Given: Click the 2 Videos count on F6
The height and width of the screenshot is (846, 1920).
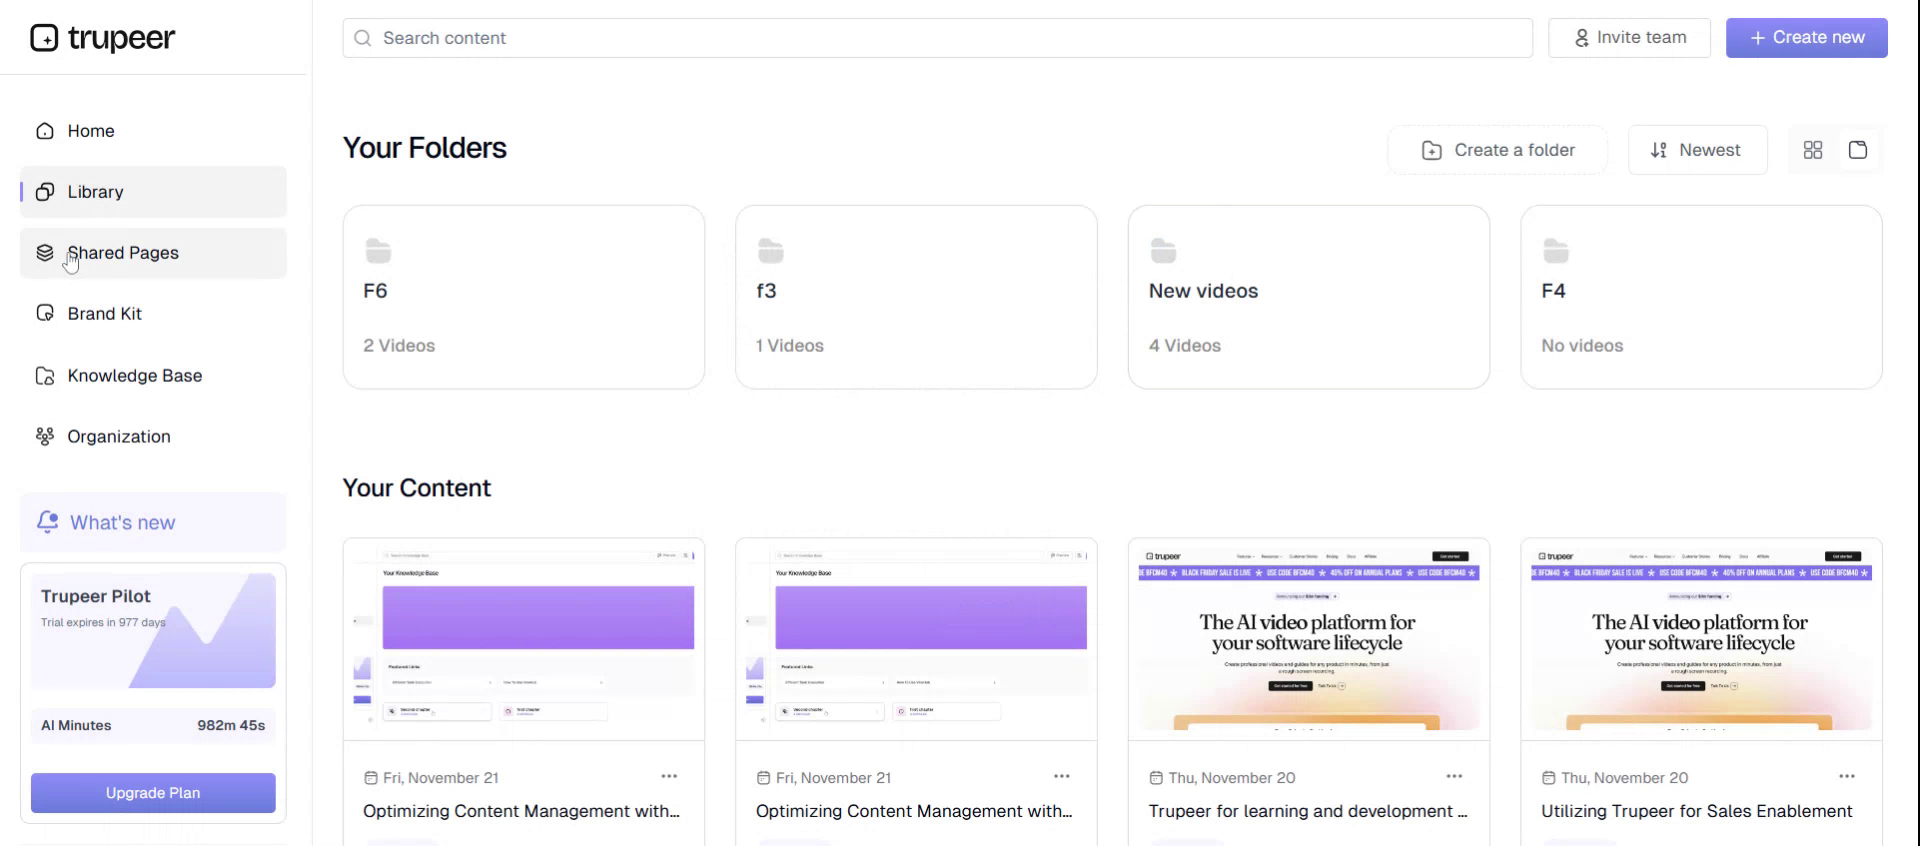Looking at the screenshot, I should tap(399, 346).
